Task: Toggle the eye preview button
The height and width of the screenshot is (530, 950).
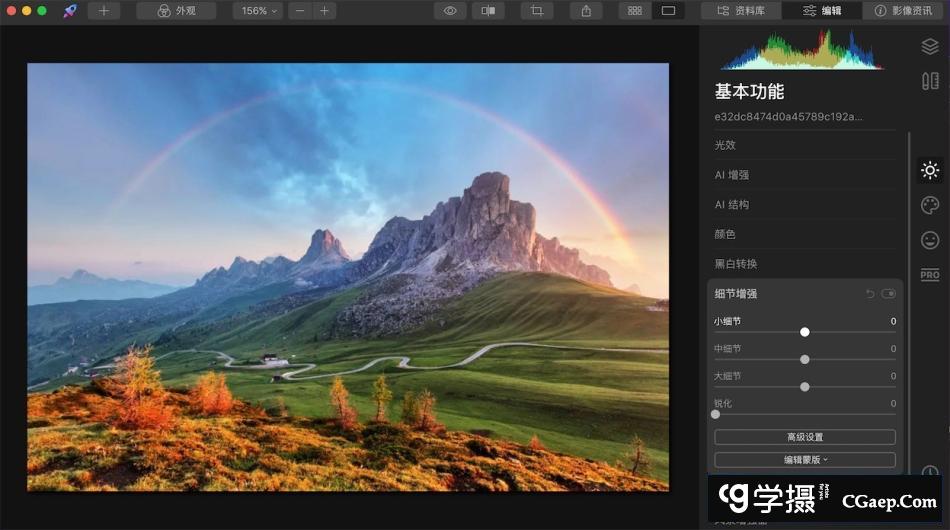Action: click(450, 11)
